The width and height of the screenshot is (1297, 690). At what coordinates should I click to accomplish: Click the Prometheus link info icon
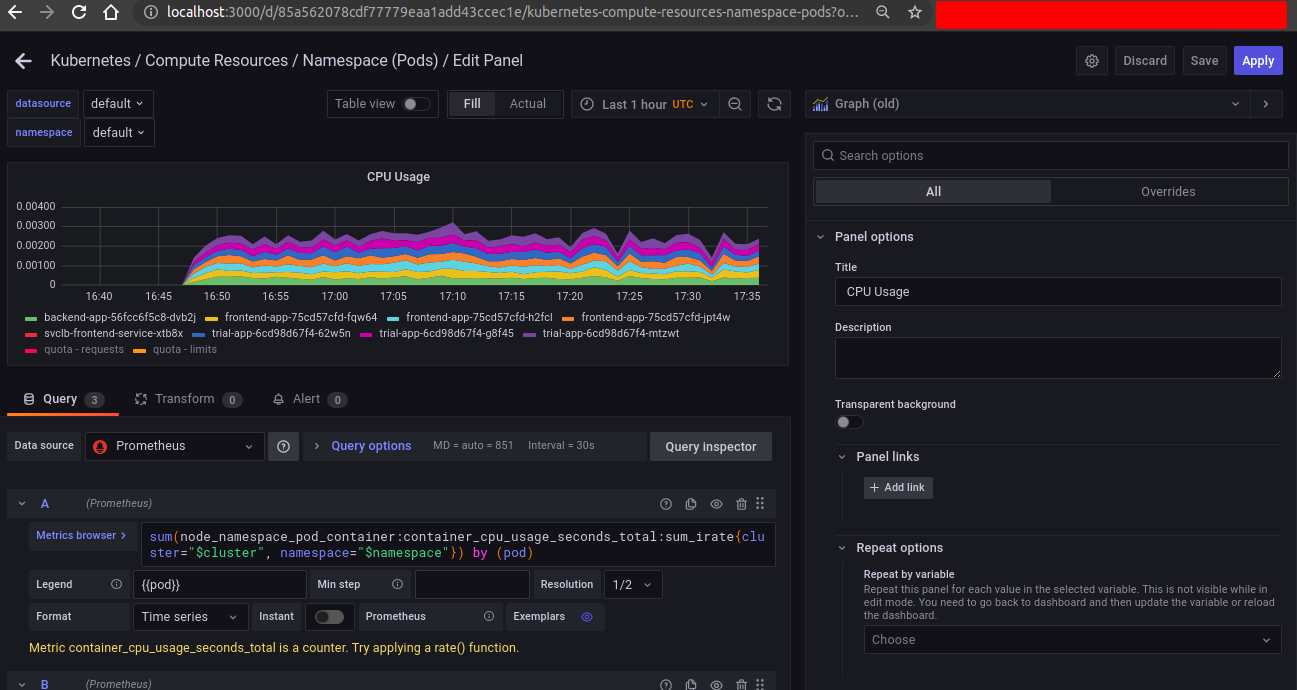point(489,617)
